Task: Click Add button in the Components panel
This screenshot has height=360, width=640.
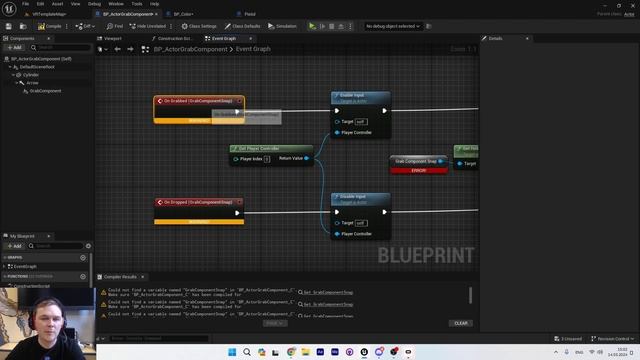Action: tap(14, 48)
